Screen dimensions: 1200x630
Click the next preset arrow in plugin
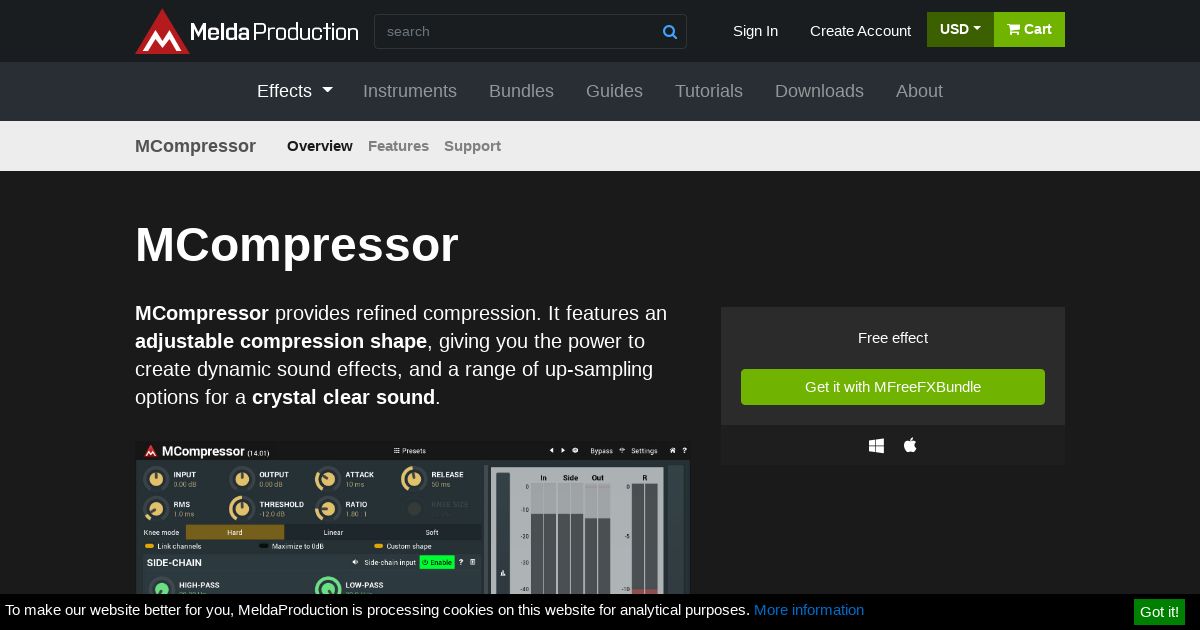click(x=563, y=451)
